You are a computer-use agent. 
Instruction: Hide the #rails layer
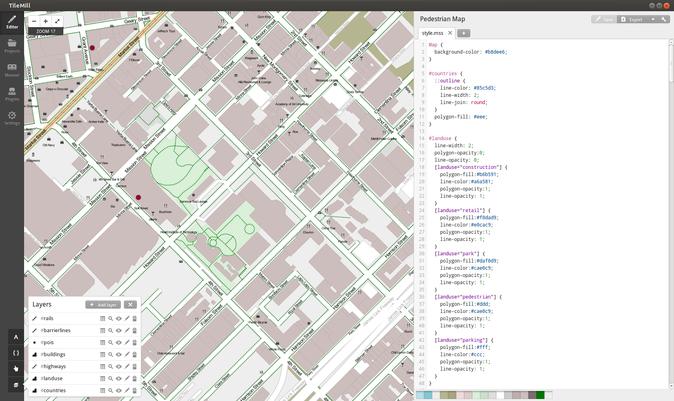click(x=119, y=318)
